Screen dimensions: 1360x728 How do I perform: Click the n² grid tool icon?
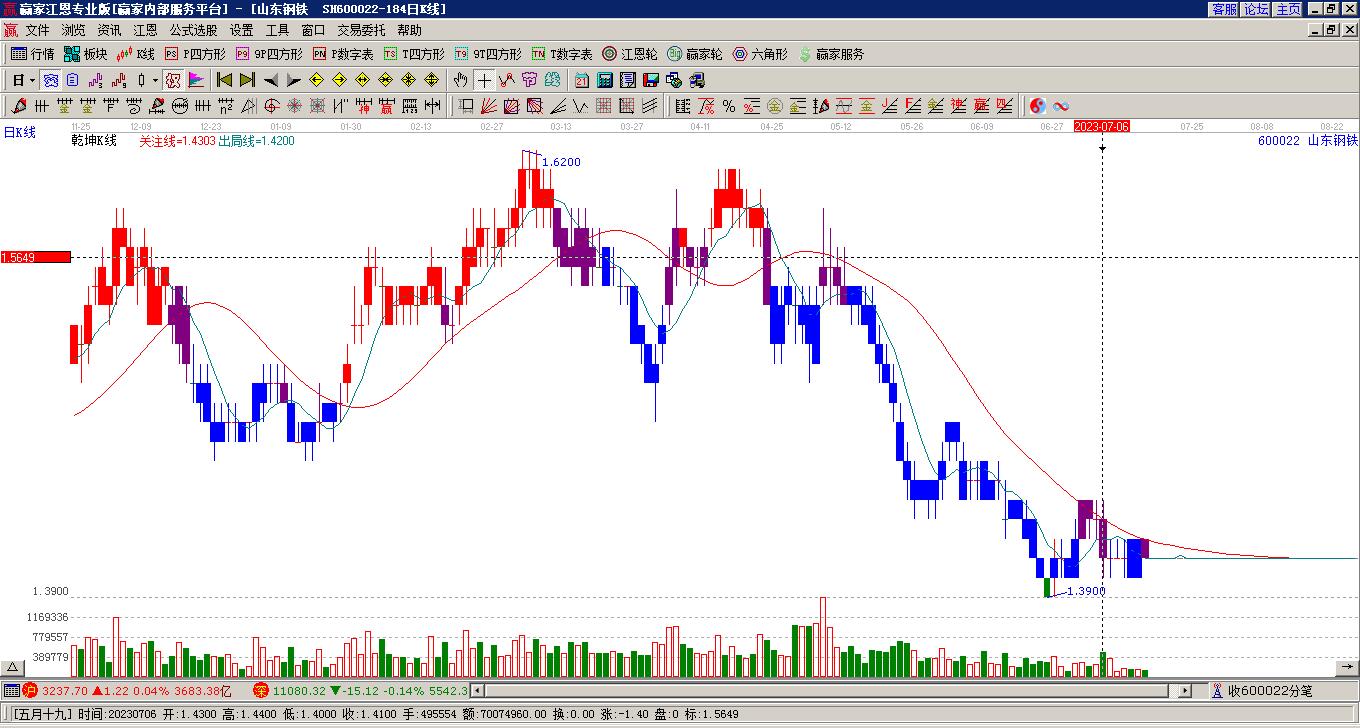225,106
